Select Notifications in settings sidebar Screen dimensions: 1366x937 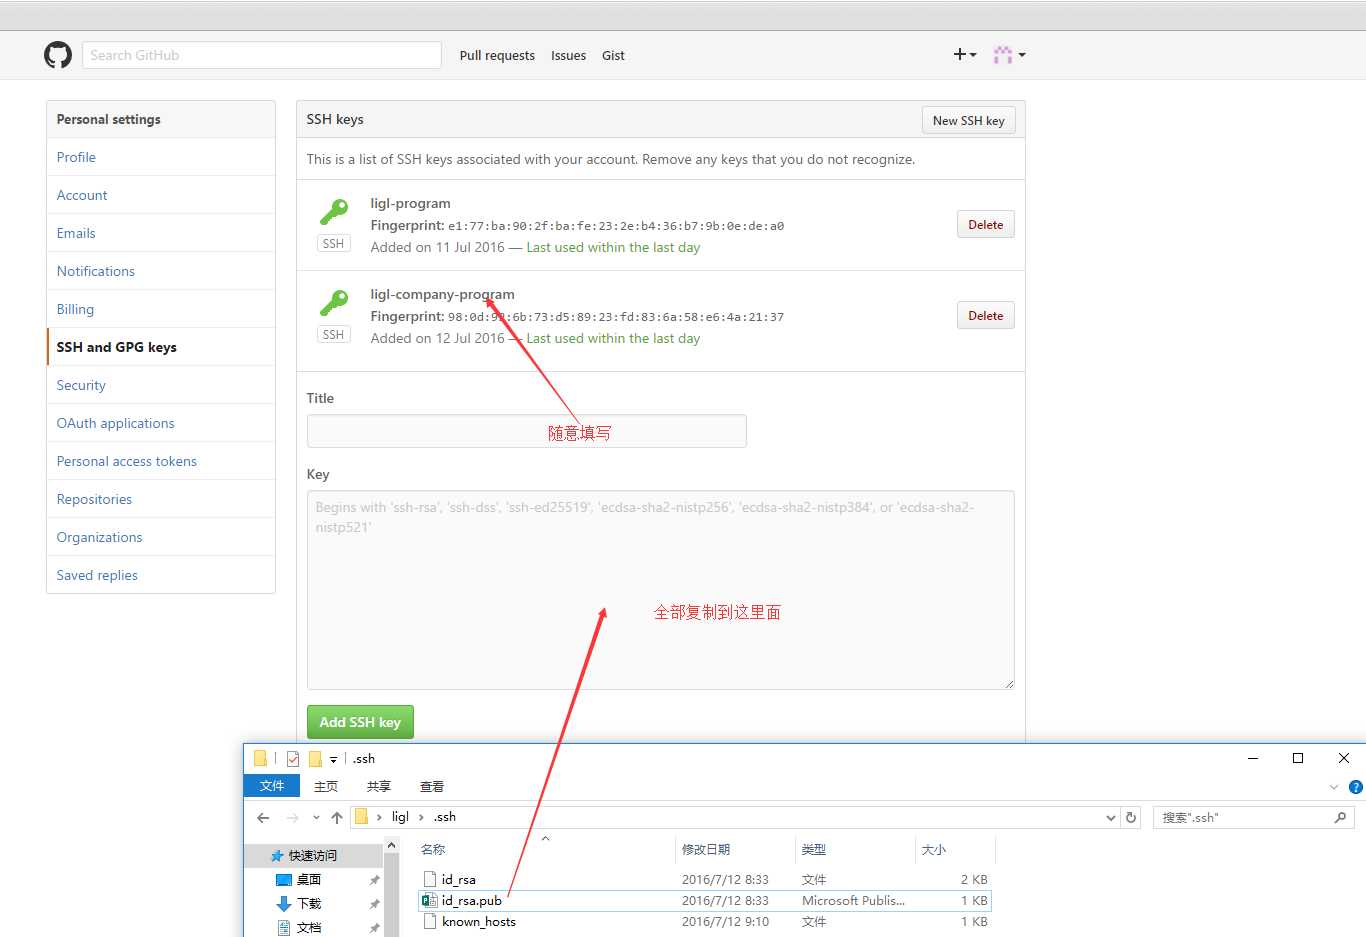click(x=161, y=271)
